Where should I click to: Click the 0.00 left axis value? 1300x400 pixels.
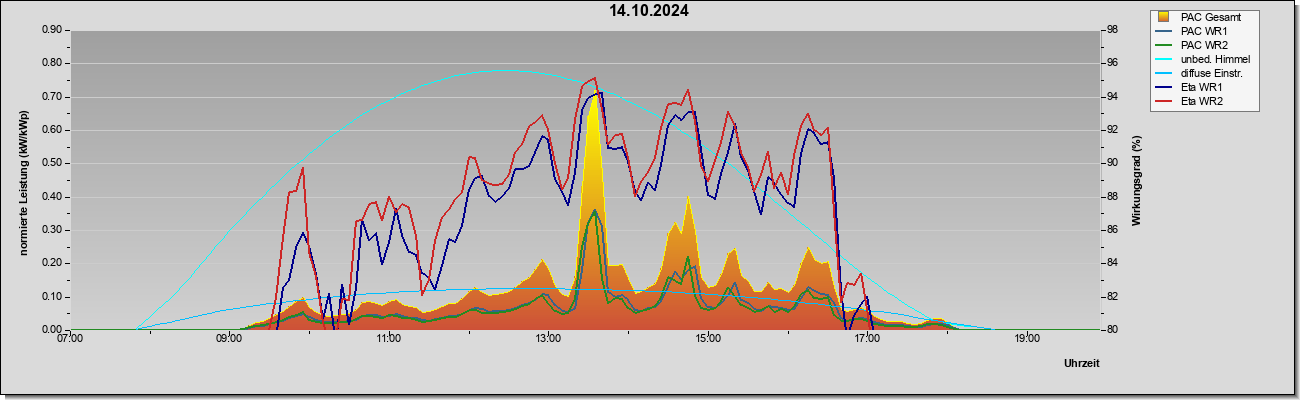pyautogui.click(x=52, y=330)
